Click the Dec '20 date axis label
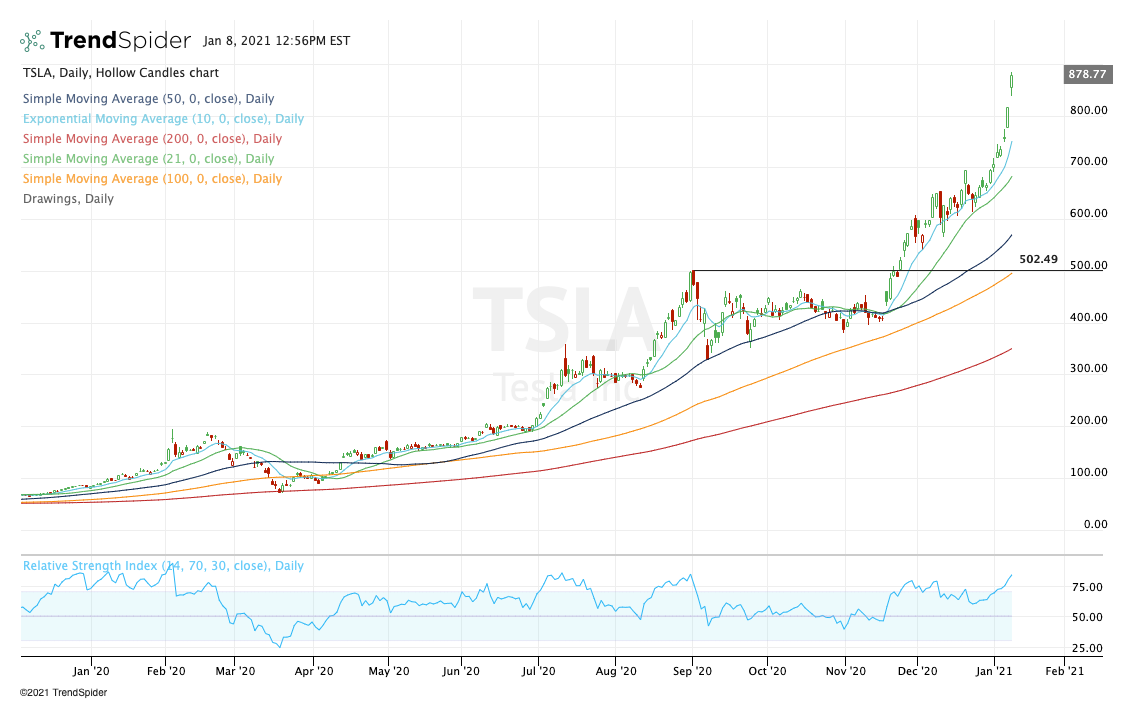The height and width of the screenshot is (702, 1133). click(x=917, y=671)
